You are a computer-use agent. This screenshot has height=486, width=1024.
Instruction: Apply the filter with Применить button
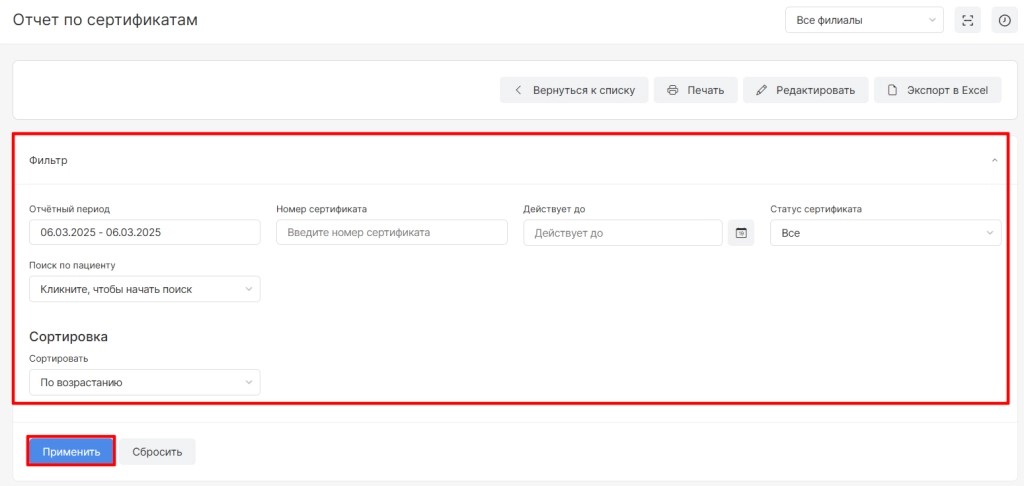(x=71, y=452)
